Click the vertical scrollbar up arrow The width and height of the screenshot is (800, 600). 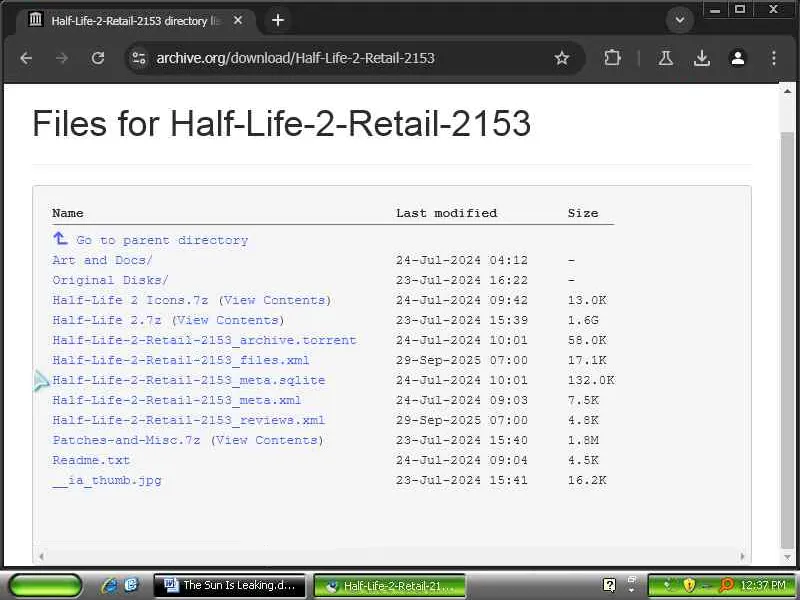(x=787, y=91)
